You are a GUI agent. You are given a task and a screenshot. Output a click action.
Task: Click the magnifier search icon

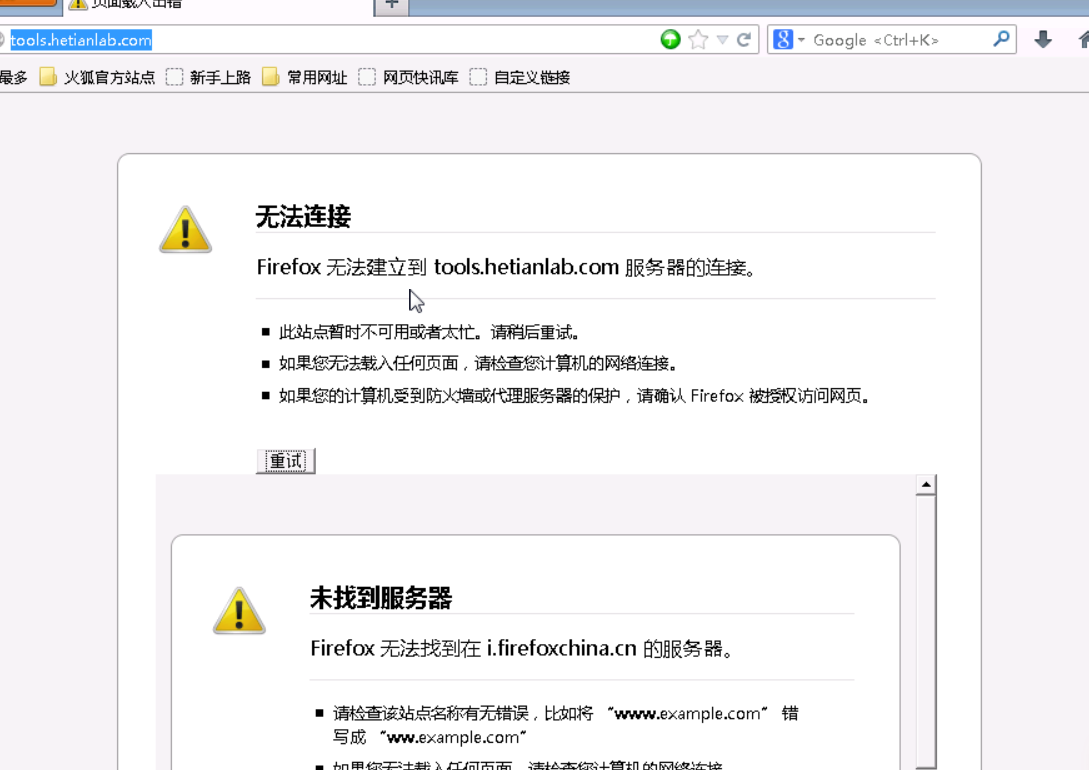[1001, 39]
